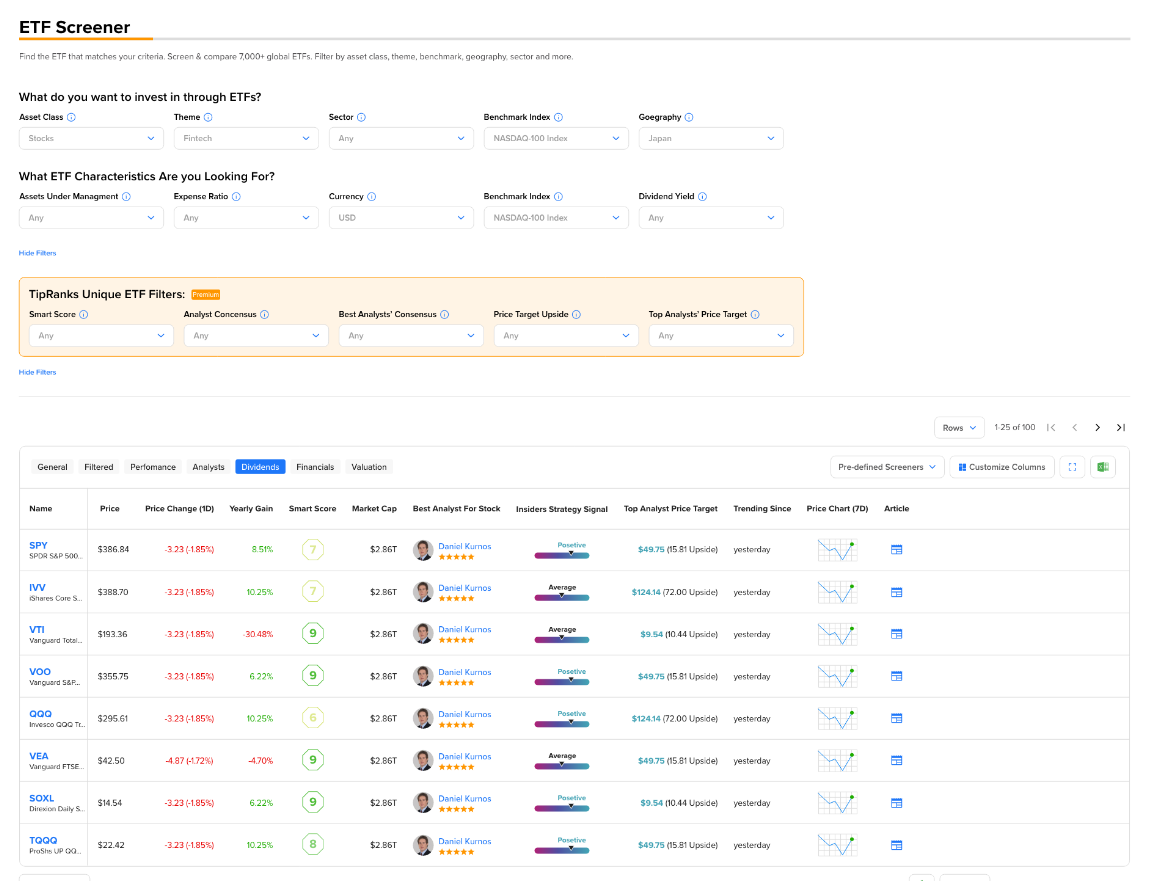Click the Premium badge
The width and height of the screenshot is (1149, 881).
[206, 295]
